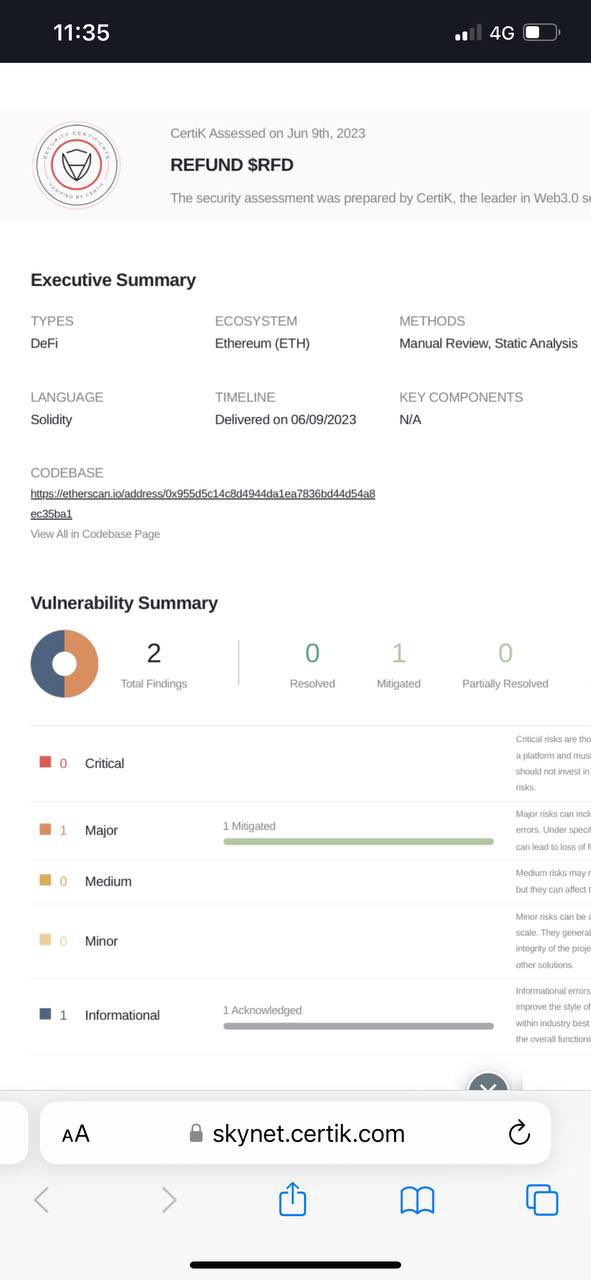Open Safari bookmarks
The height and width of the screenshot is (1280, 591).
(417, 1200)
